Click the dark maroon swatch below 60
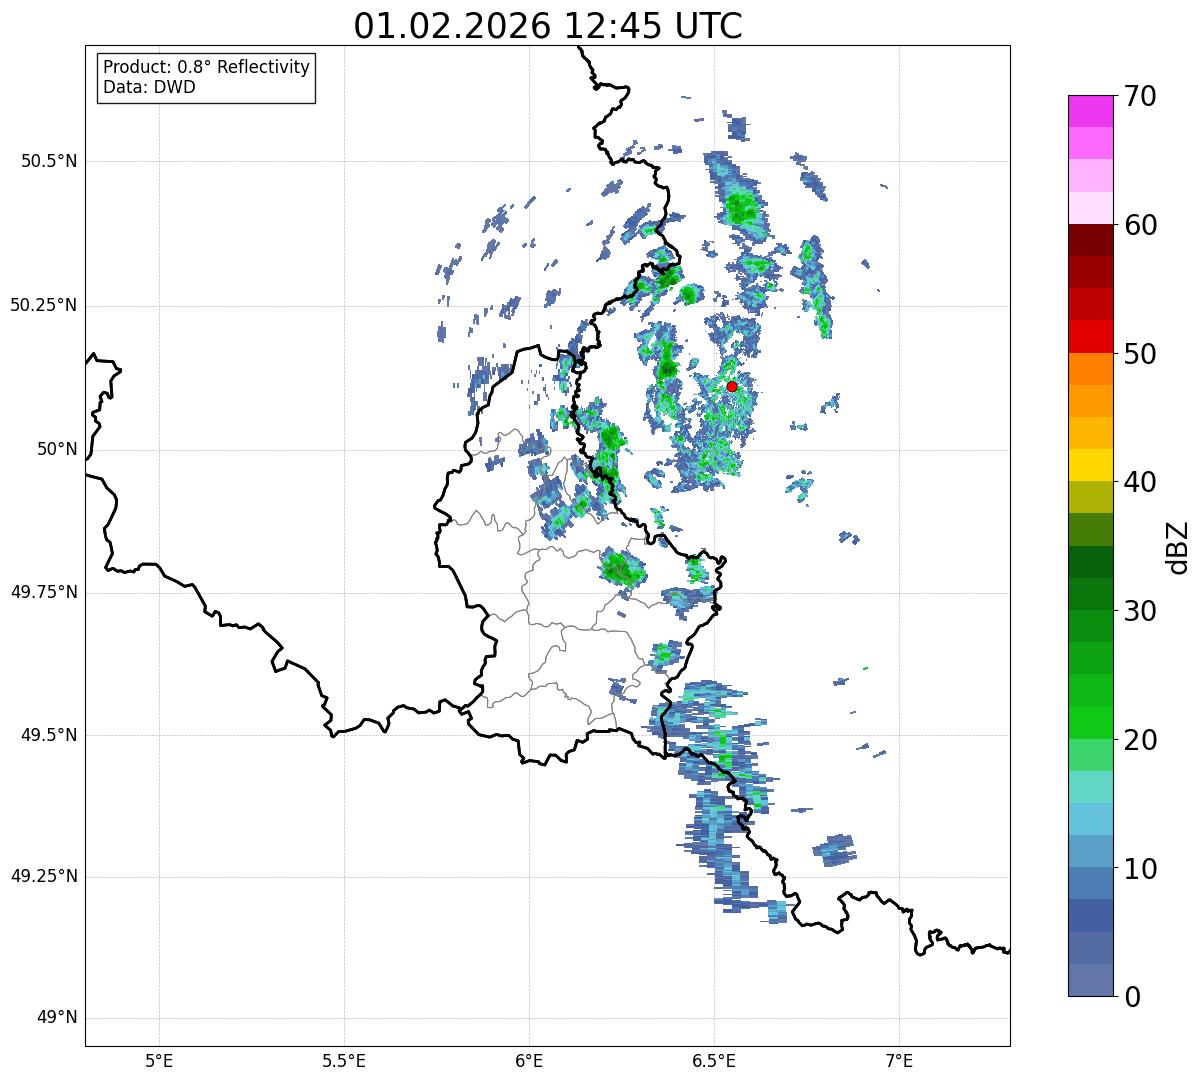The width and height of the screenshot is (1202, 1081). (x=1090, y=240)
